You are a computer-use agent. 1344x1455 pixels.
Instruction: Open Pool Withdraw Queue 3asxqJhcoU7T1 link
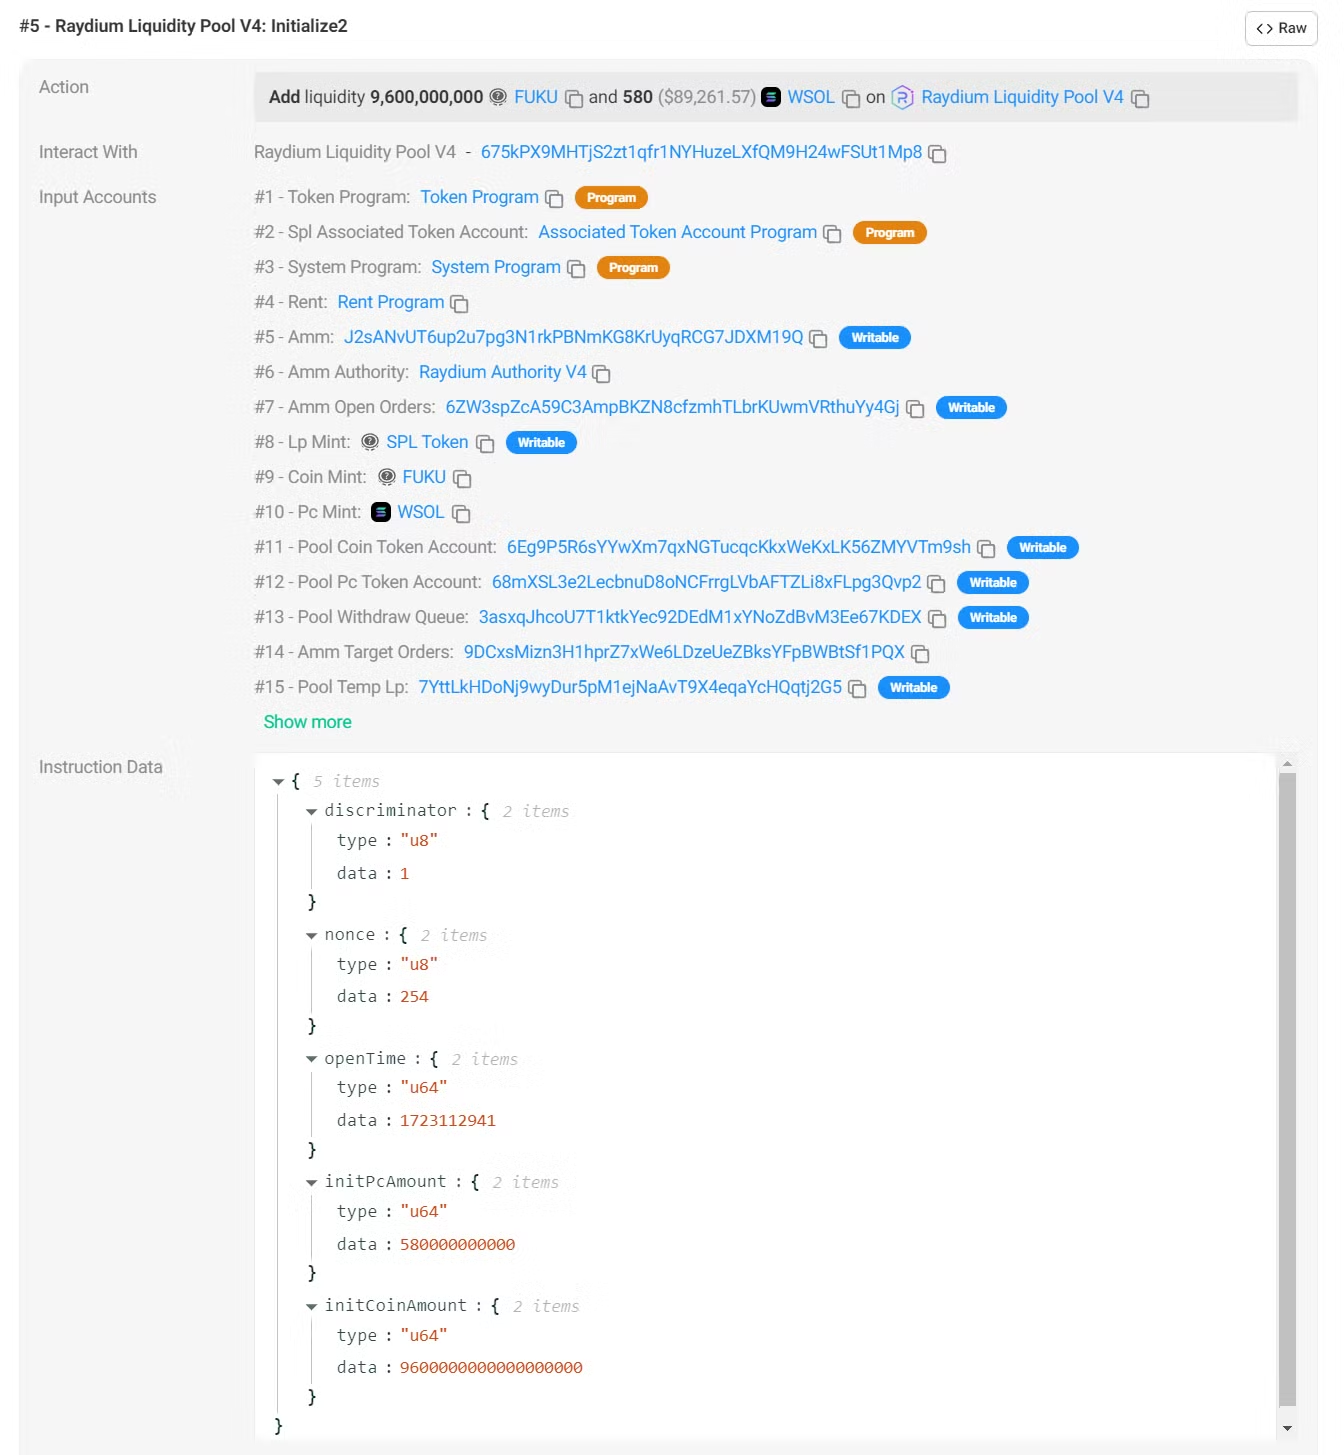click(700, 617)
